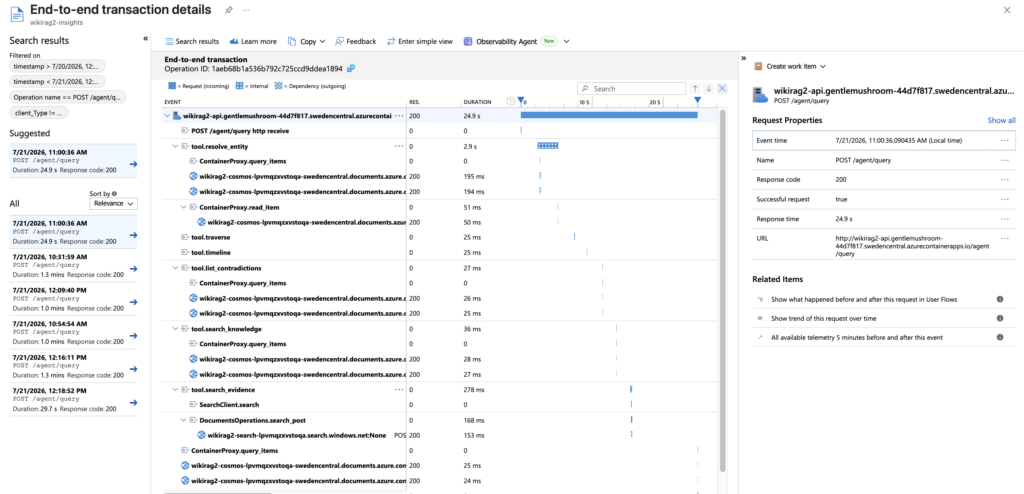Collapse the wikirag2-api root event tree node
Viewport: 1024px width, 494px height.
[x=167, y=116]
